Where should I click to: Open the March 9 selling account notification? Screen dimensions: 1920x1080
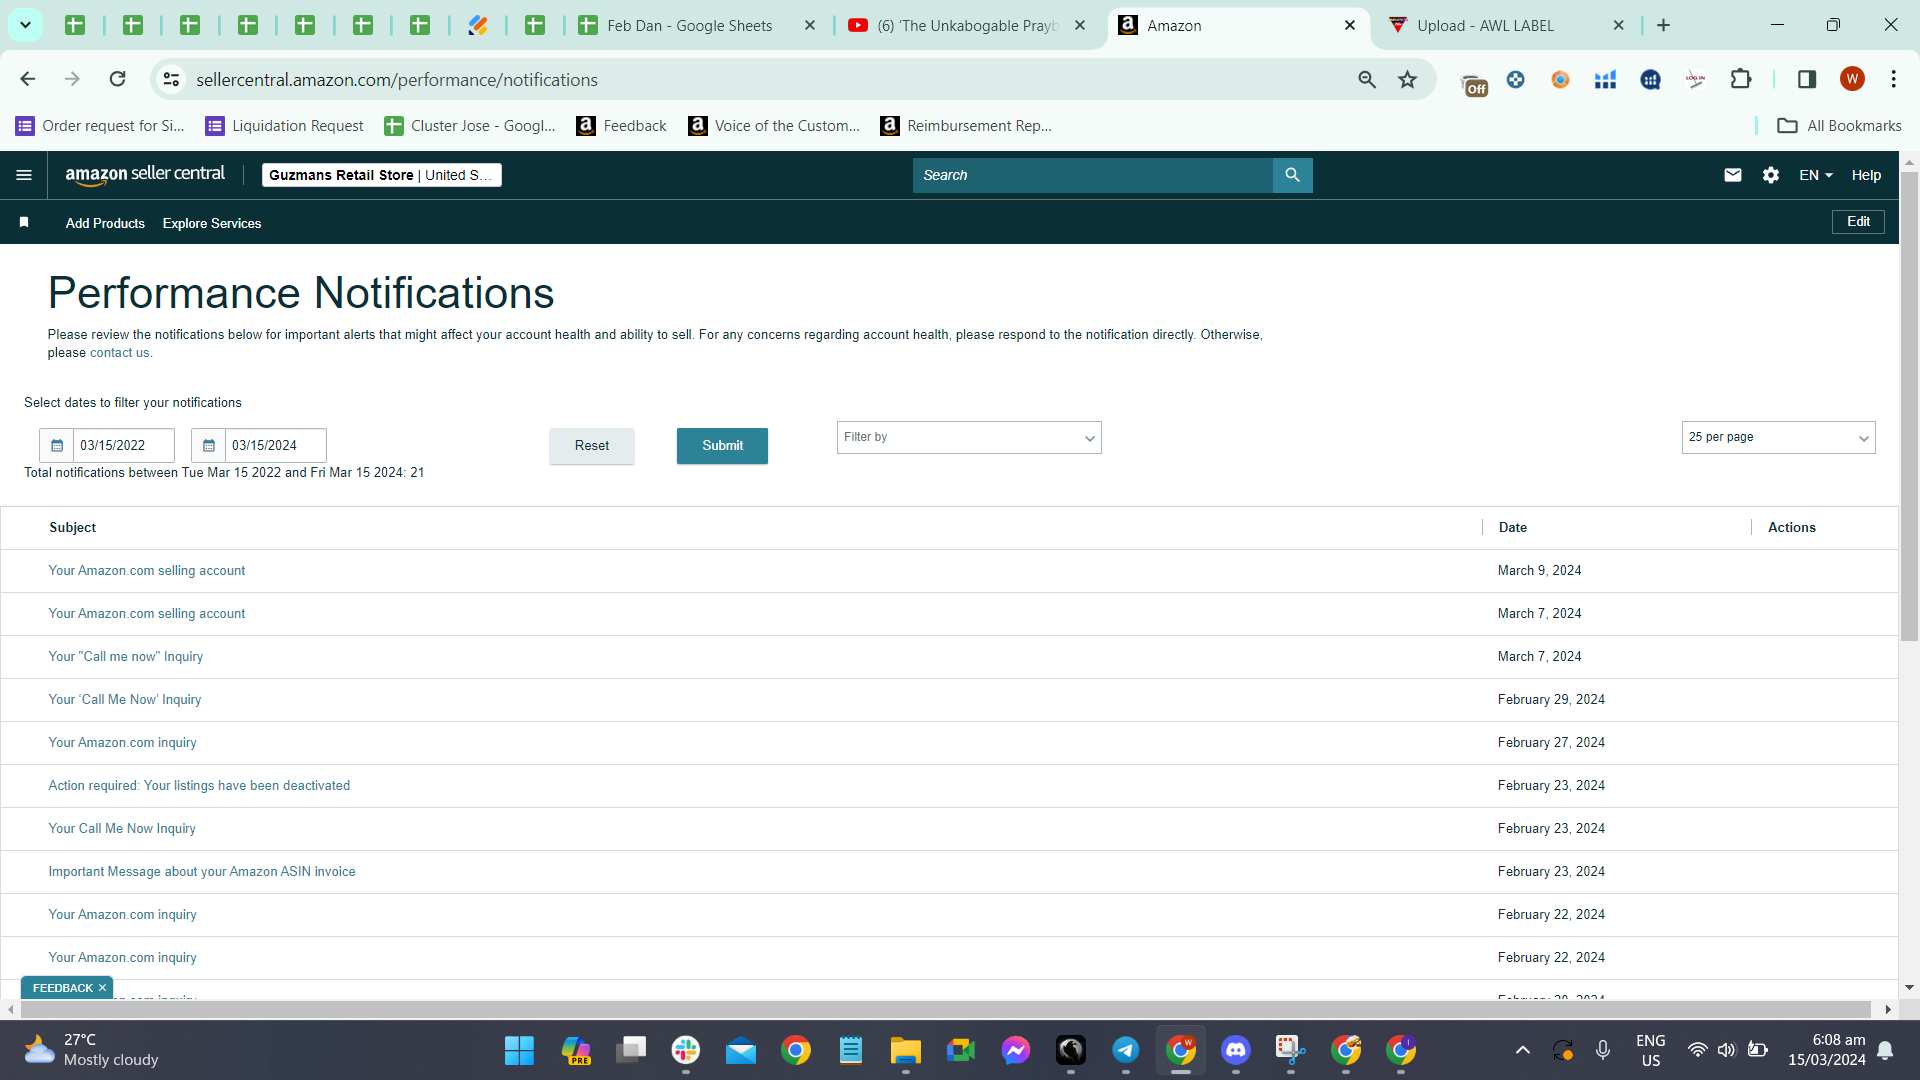pyautogui.click(x=147, y=571)
